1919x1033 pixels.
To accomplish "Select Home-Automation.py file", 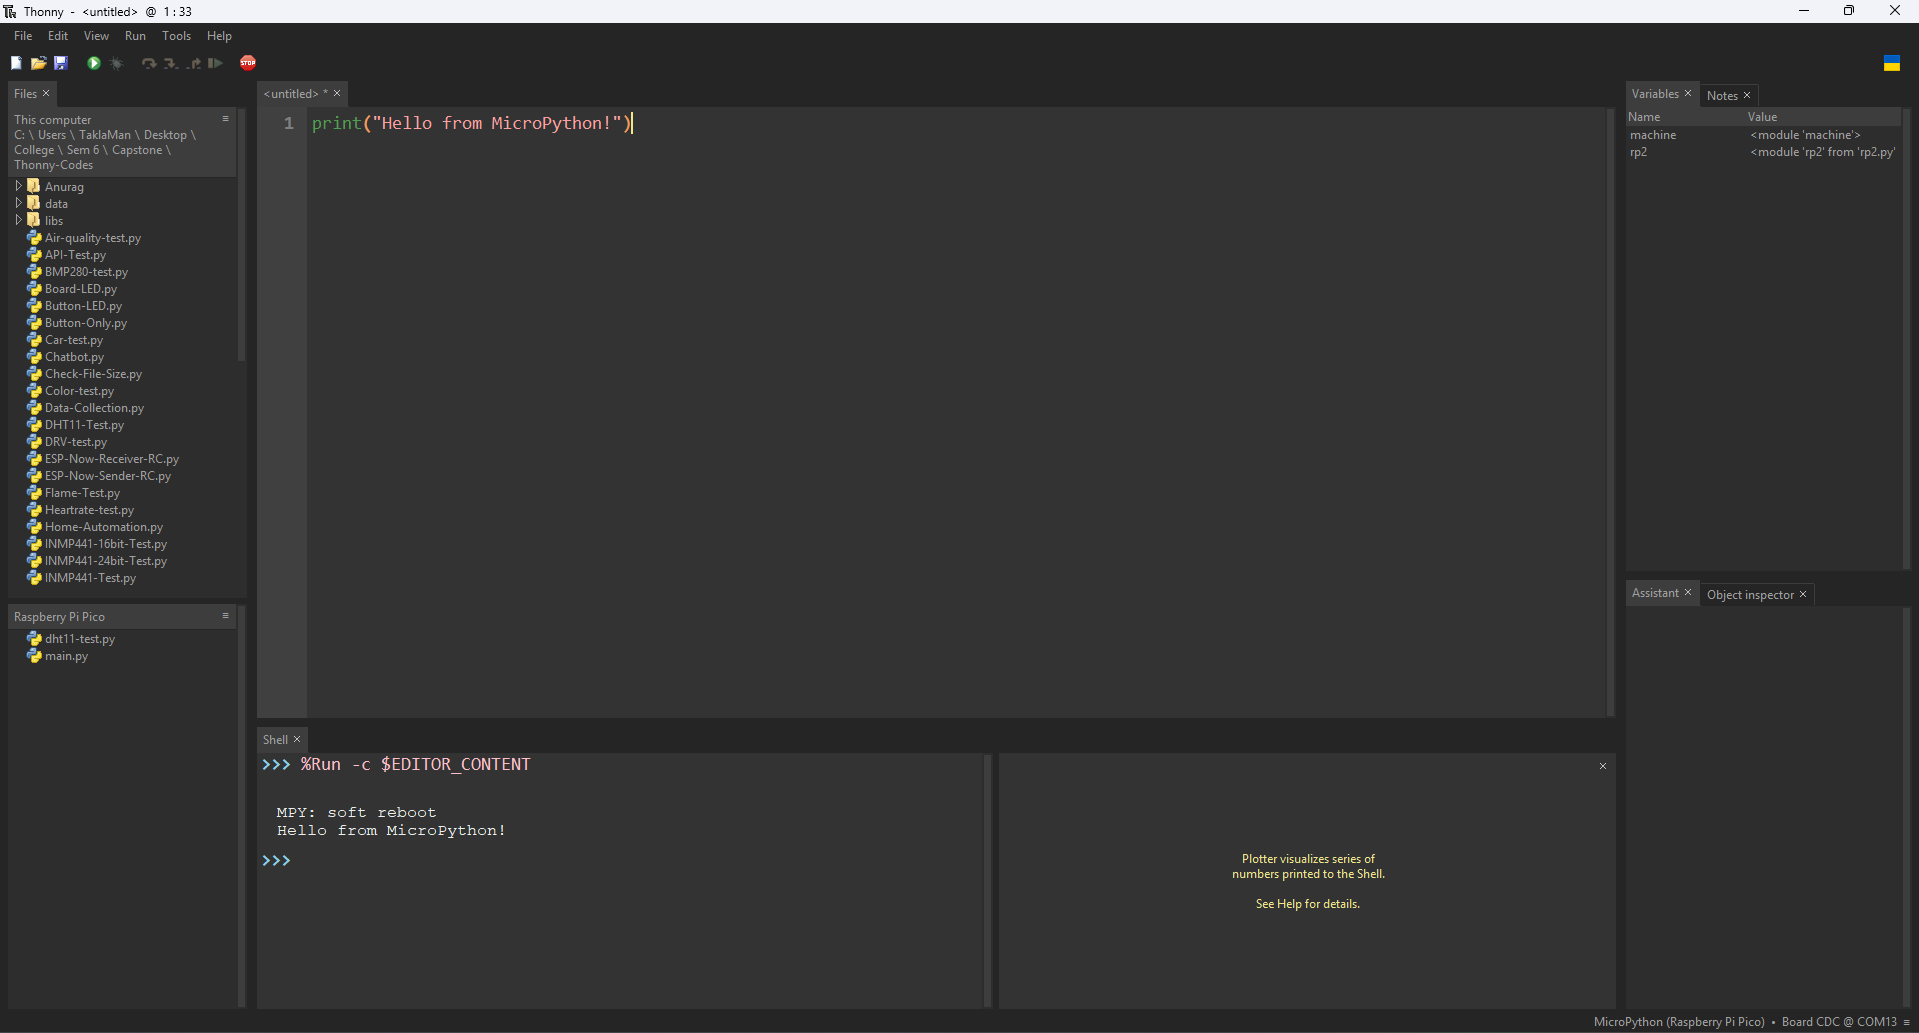I will (x=104, y=527).
